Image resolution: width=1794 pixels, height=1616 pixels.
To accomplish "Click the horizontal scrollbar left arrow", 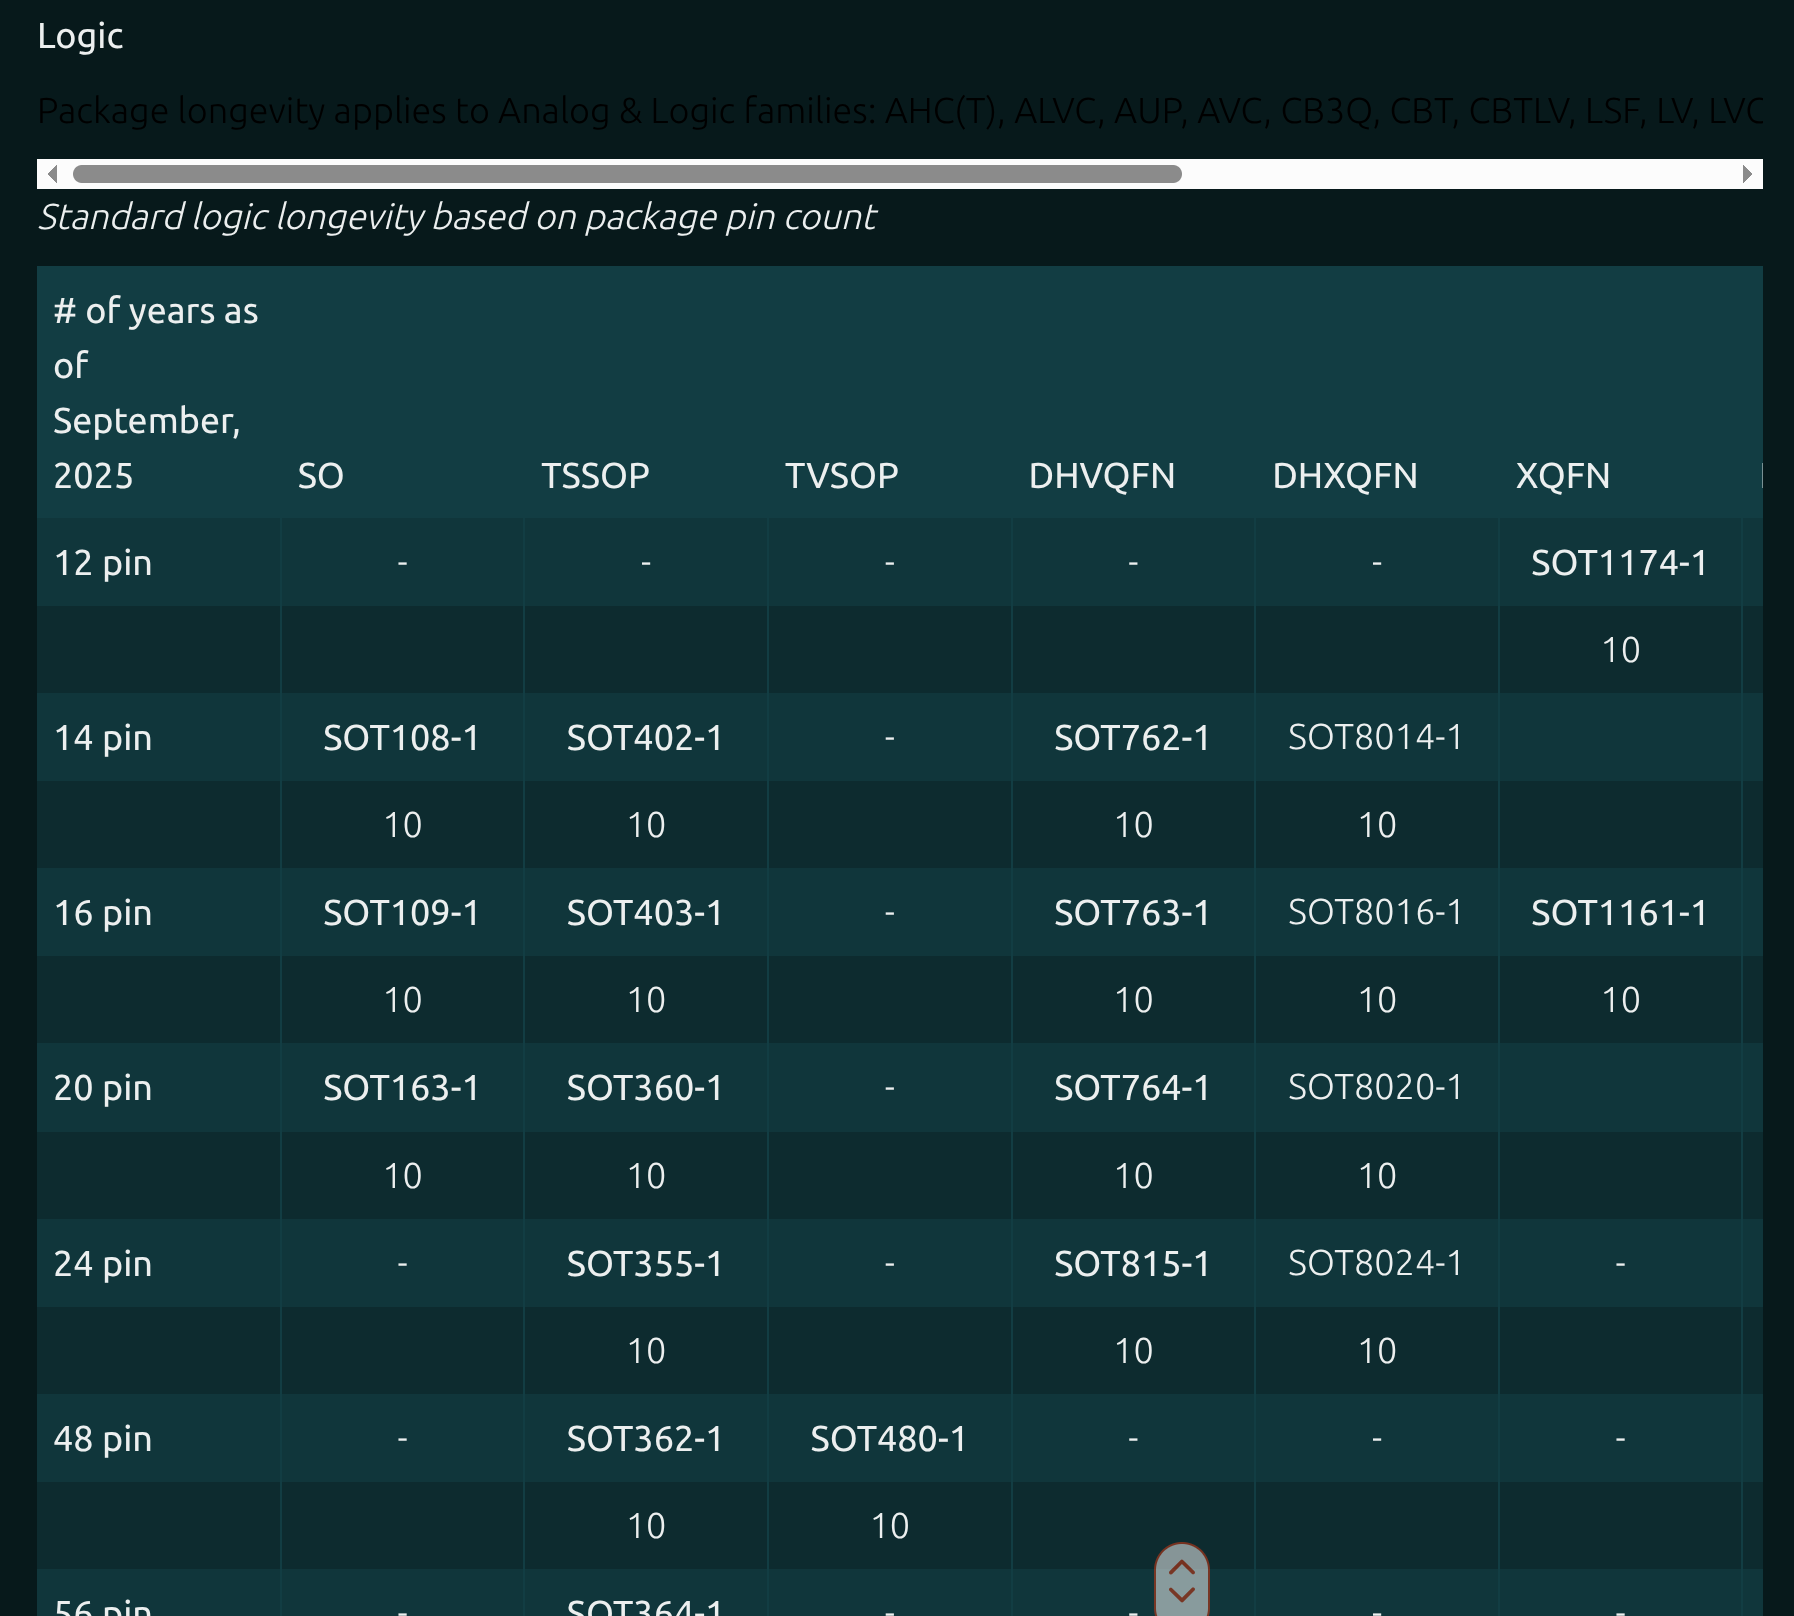I will (x=52, y=174).
